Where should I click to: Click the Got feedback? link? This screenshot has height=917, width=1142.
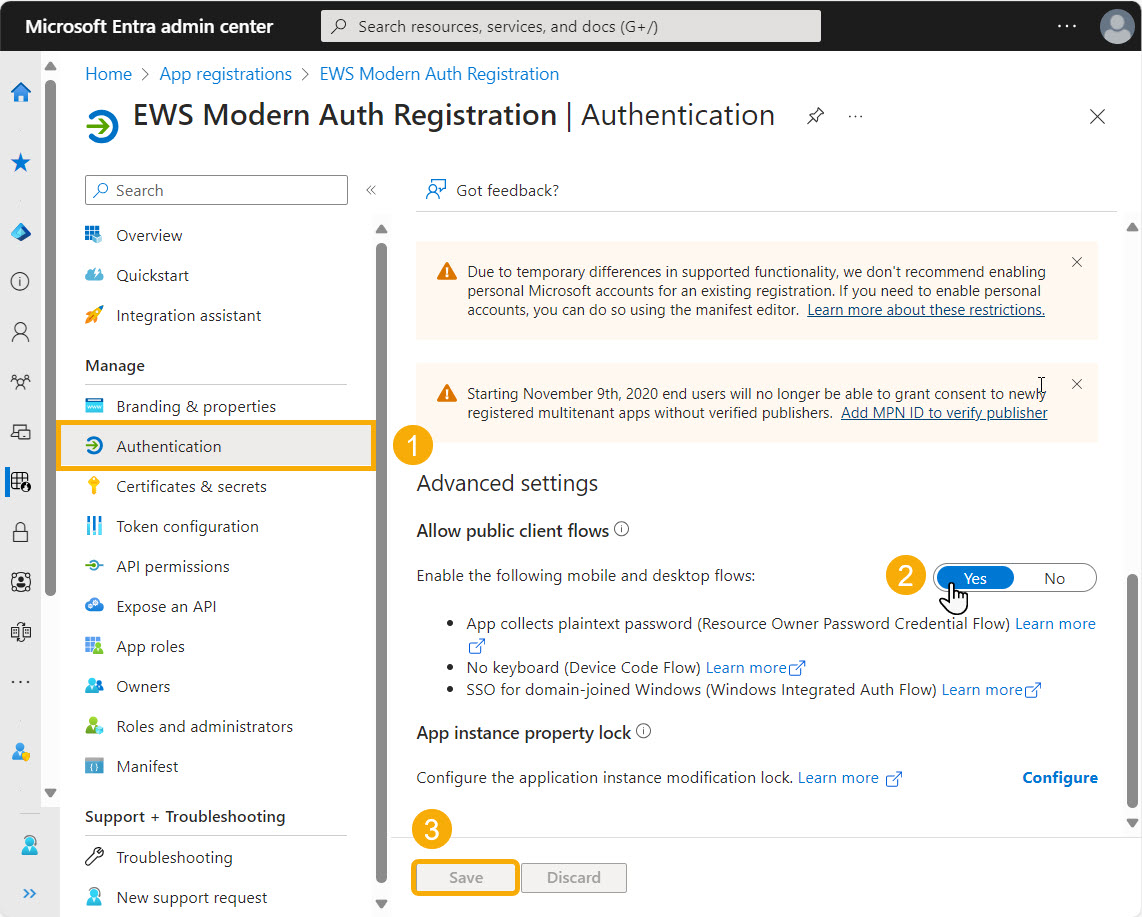[x=508, y=190]
